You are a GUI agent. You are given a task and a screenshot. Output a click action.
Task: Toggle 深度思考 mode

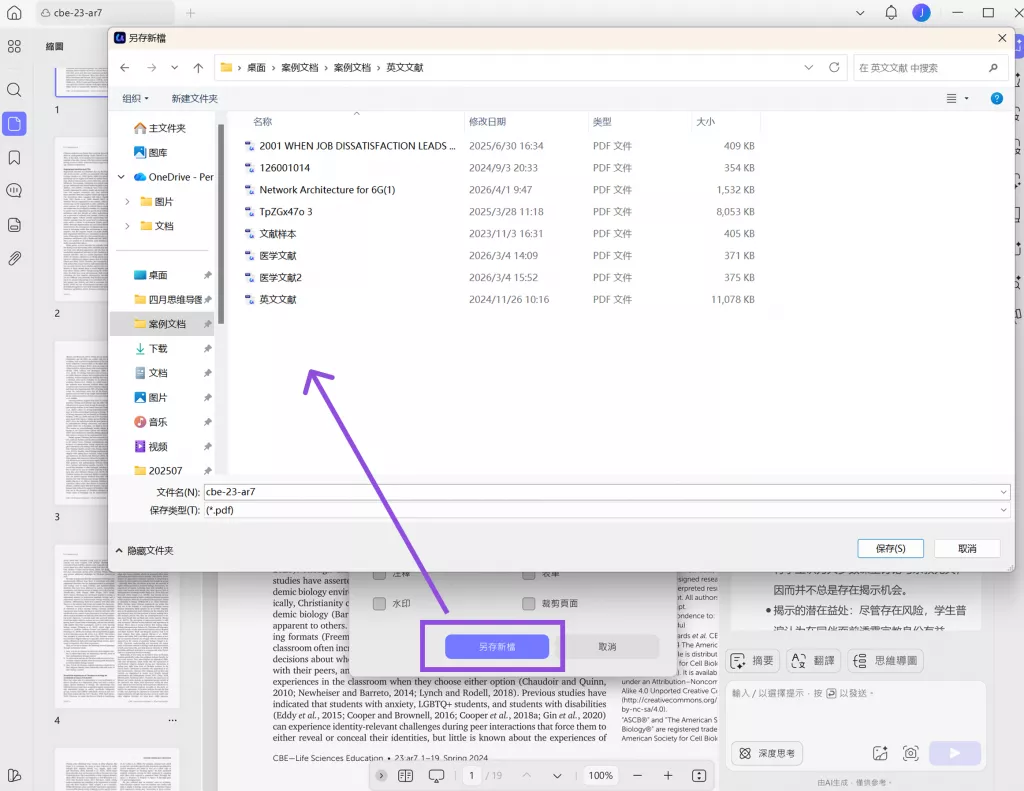pyautogui.click(x=767, y=753)
